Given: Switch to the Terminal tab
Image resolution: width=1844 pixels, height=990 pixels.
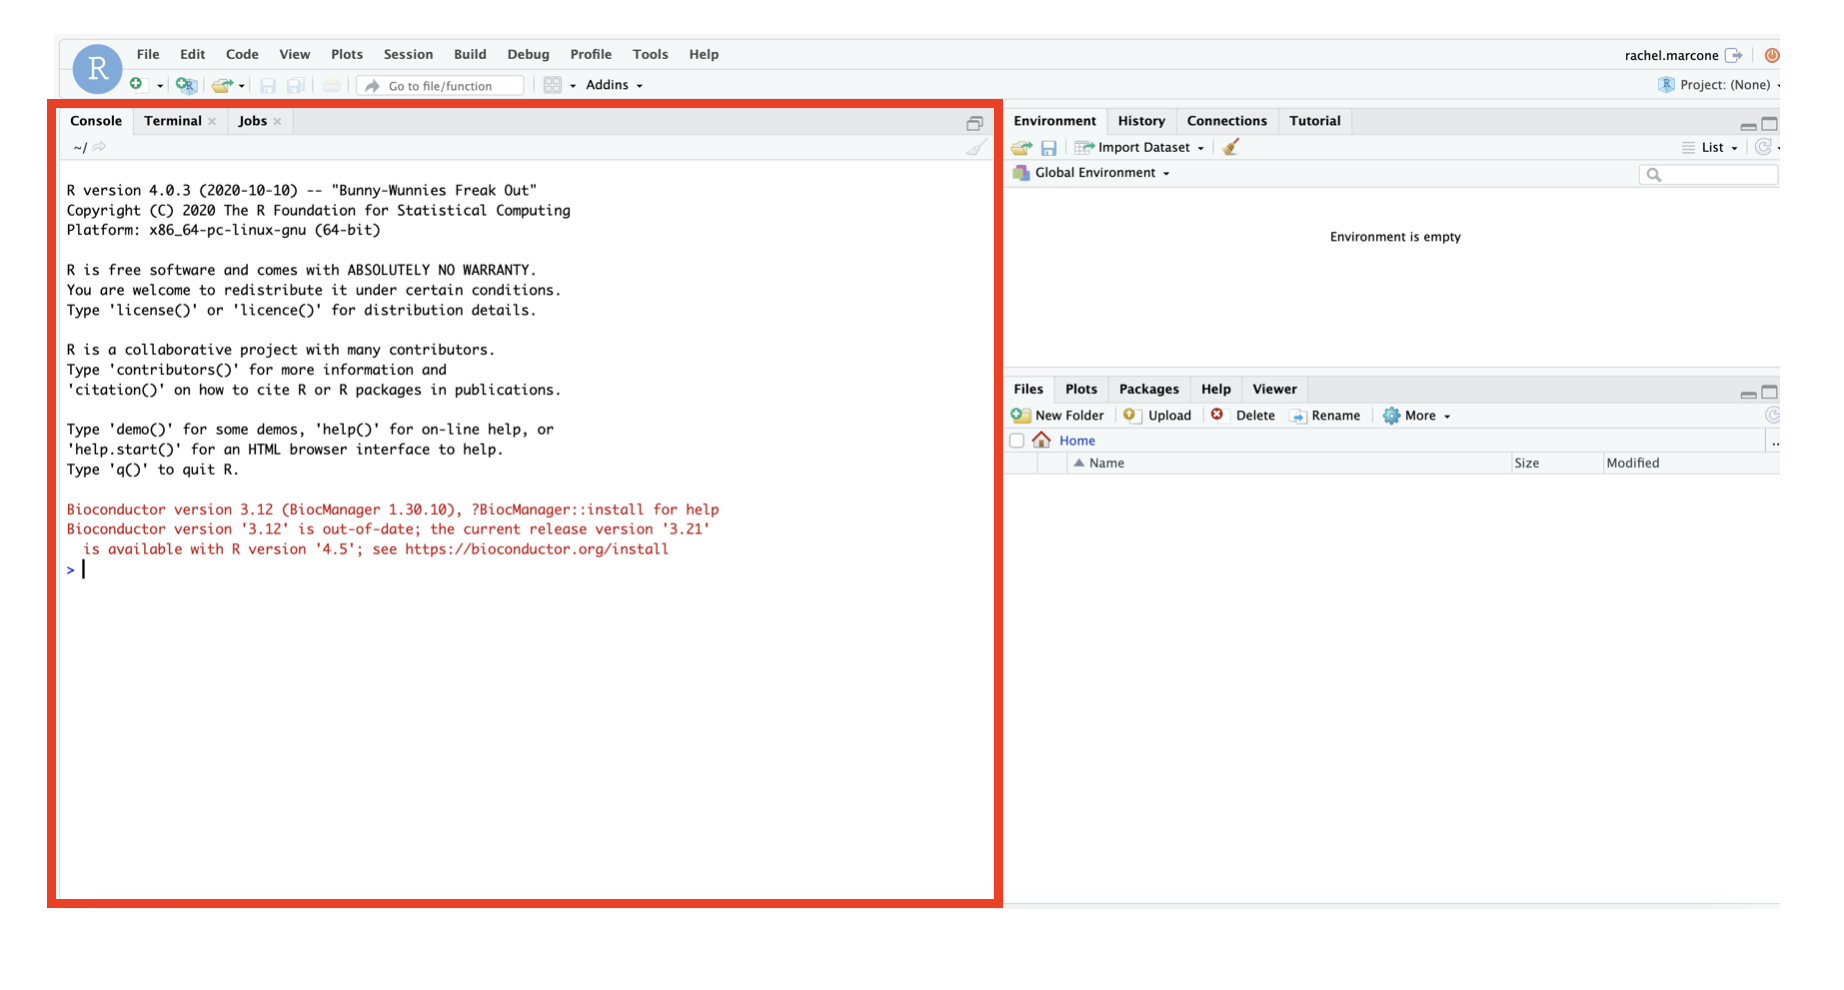Looking at the screenshot, I should pyautogui.click(x=172, y=121).
